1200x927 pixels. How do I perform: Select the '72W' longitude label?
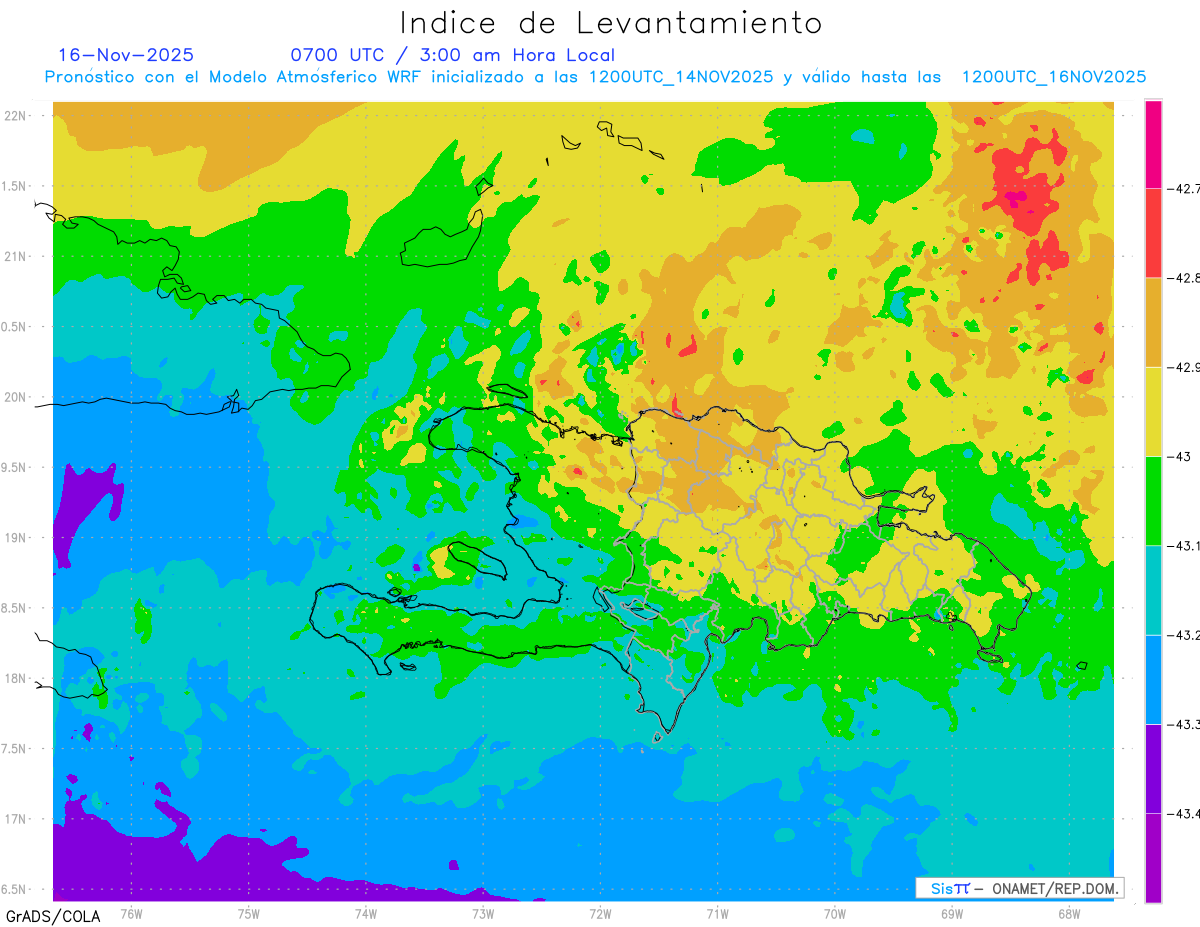(x=600, y=914)
